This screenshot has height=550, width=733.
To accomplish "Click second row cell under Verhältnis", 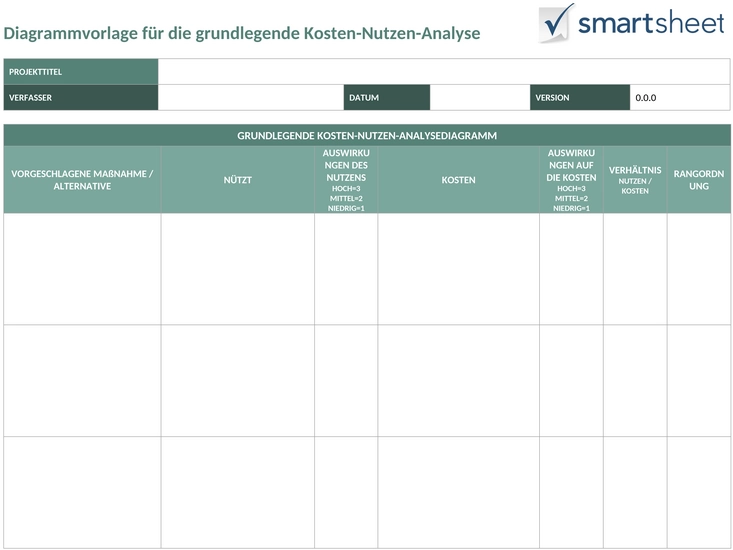I will pos(635,381).
